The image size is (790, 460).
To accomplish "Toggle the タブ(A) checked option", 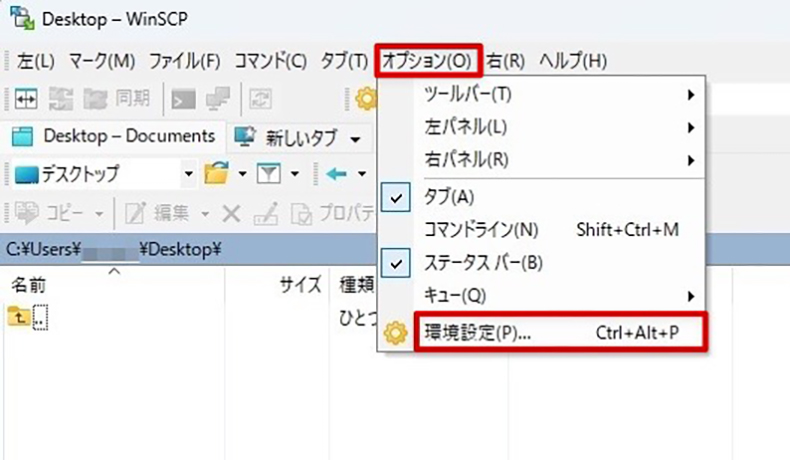I will tap(541, 197).
